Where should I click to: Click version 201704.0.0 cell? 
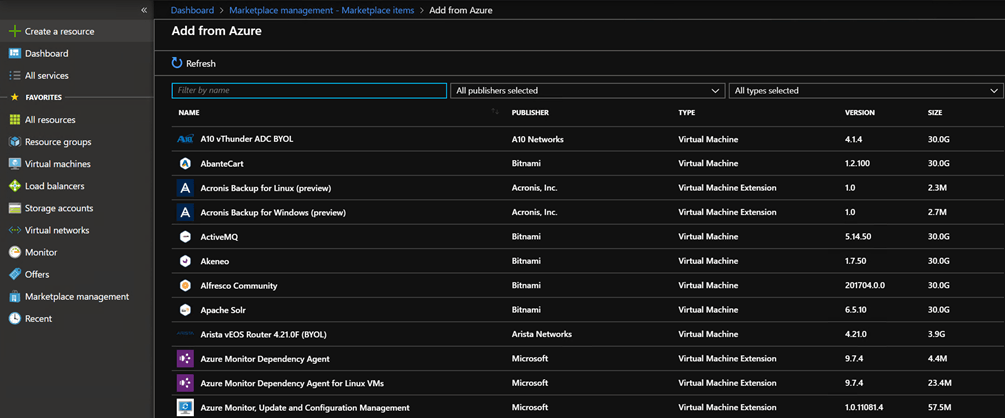click(865, 285)
